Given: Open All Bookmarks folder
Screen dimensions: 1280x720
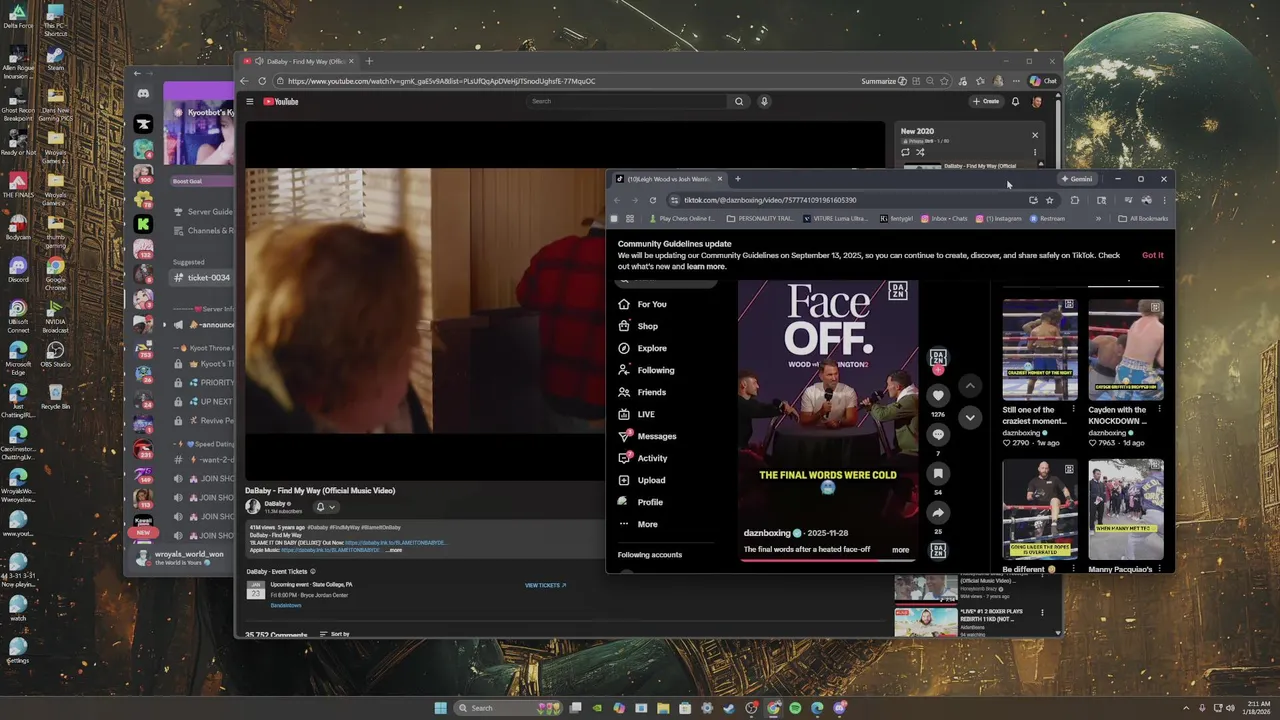Looking at the screenshot, I should coord(1143,218).
